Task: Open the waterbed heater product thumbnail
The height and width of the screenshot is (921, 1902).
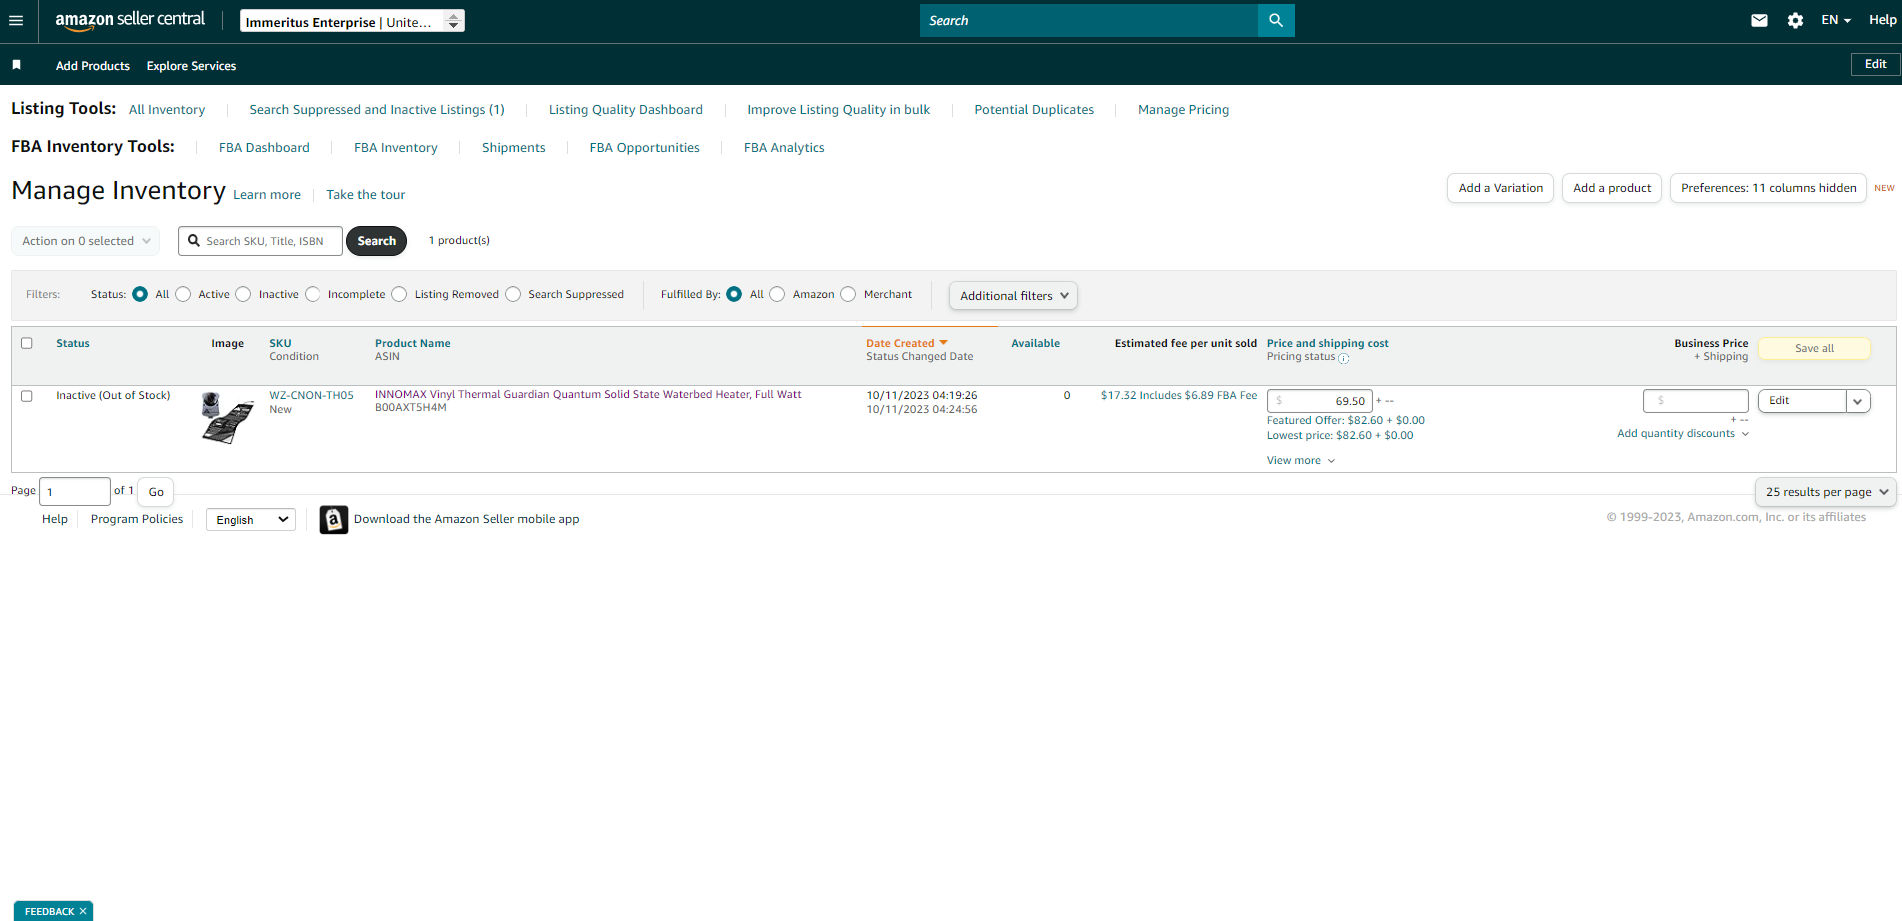Action: click(x=227, y=417)
